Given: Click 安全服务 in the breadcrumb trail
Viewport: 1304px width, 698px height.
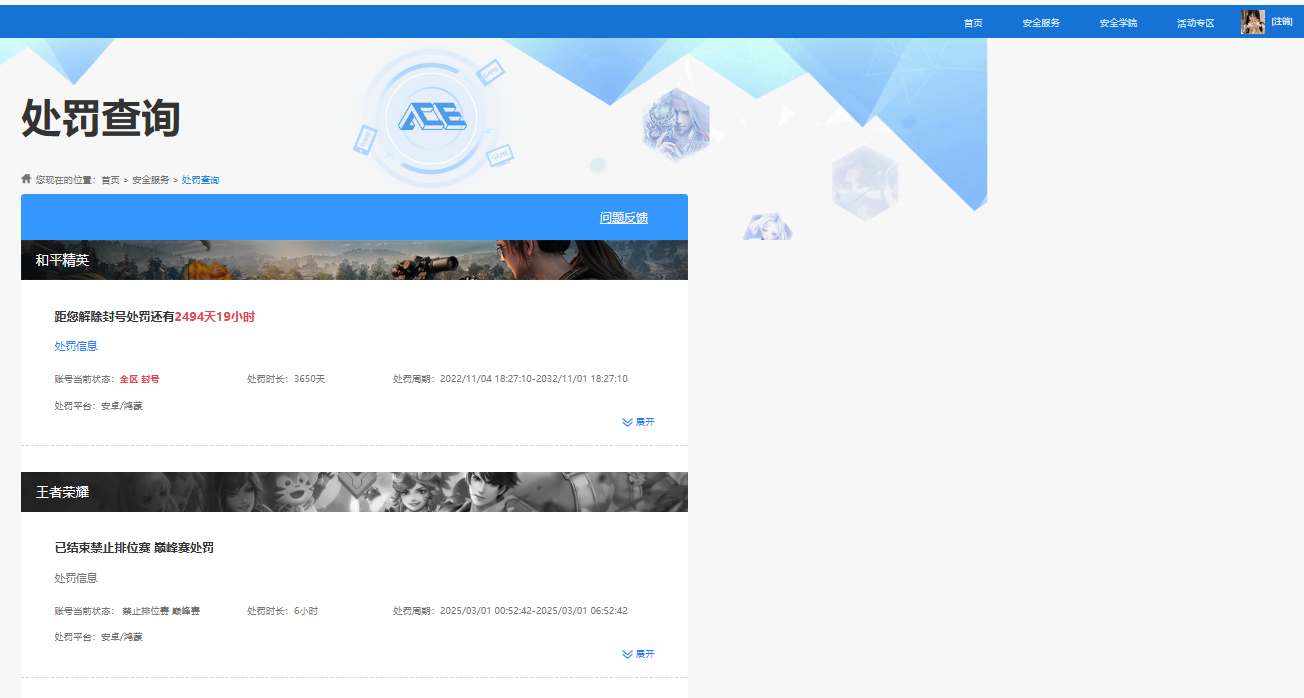Looking at the screenshot, I should (x=150, y=180).
